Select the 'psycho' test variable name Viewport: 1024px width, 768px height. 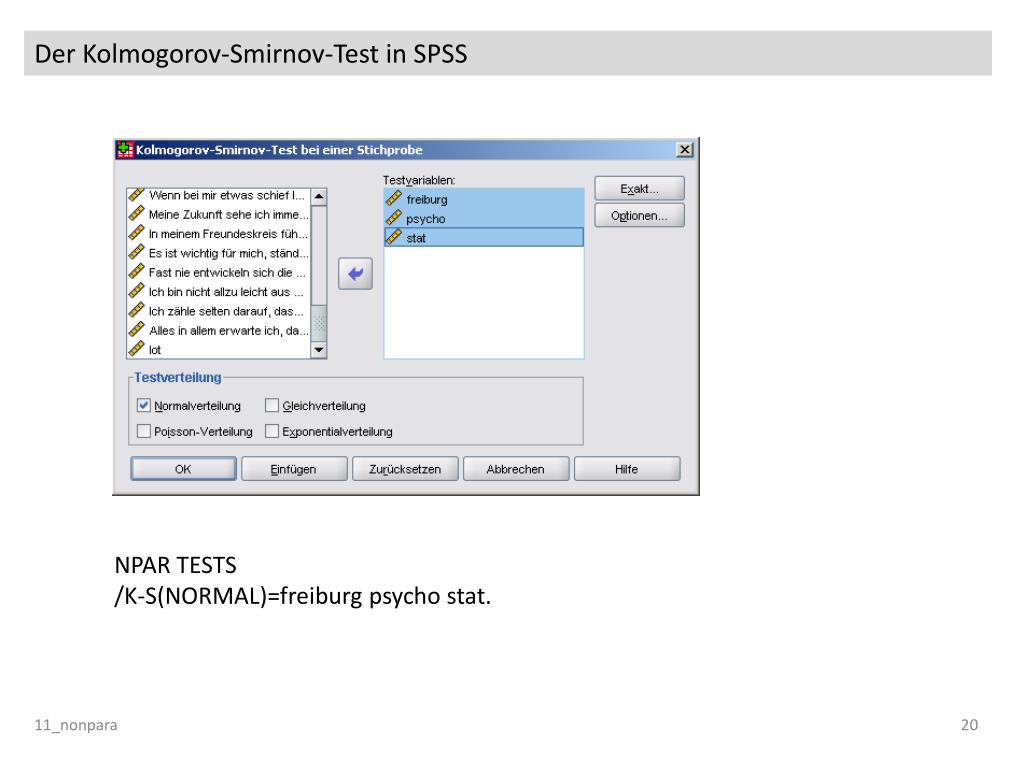pos(426,219)
